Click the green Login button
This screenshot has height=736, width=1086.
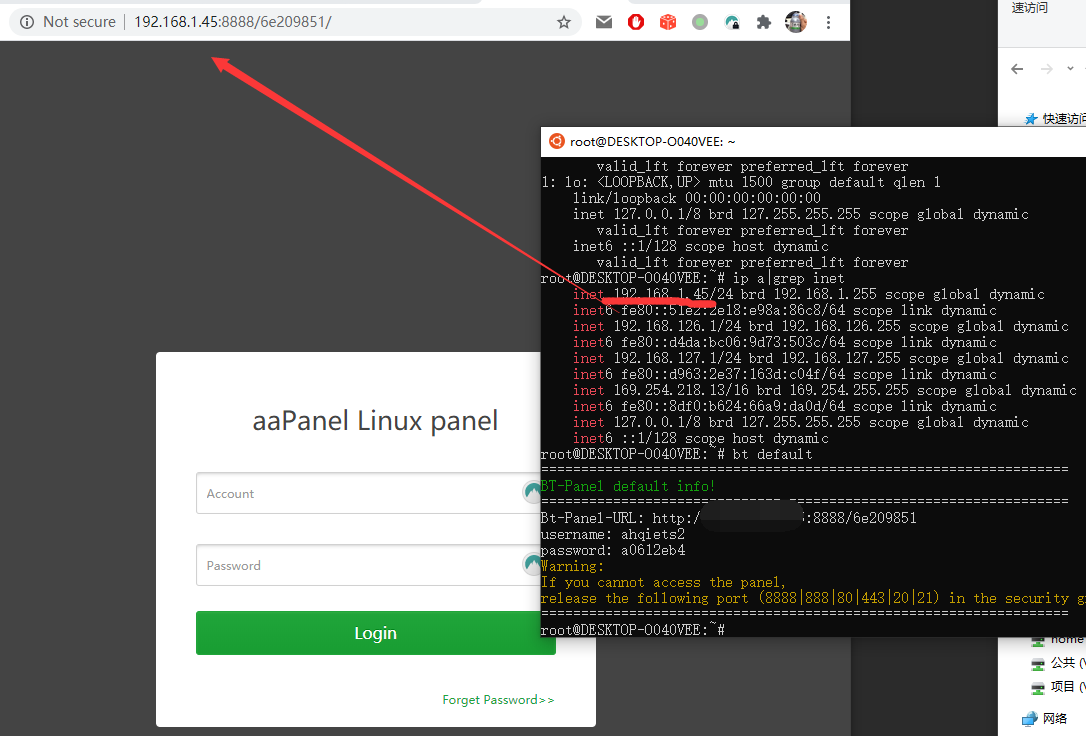coord(375,633)
